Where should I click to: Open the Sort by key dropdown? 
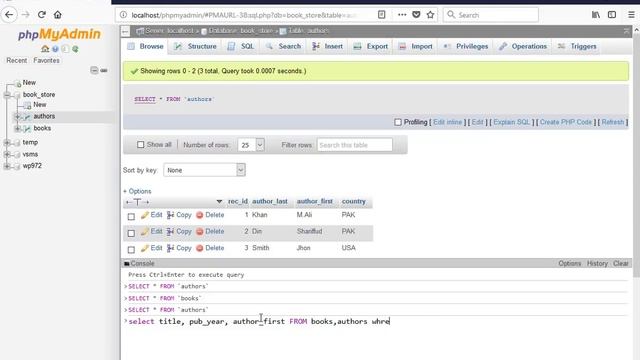pyautogui.click(x=204, y=170)
